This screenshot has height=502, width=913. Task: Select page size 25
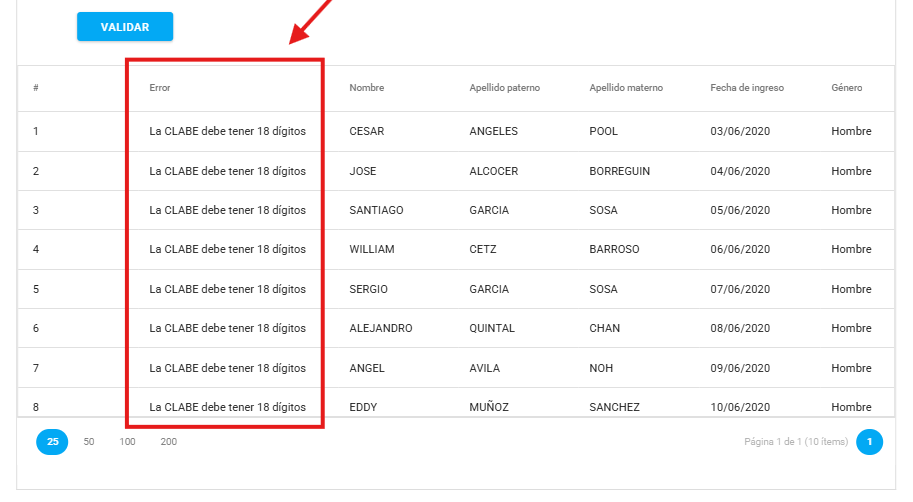point(52,442)
